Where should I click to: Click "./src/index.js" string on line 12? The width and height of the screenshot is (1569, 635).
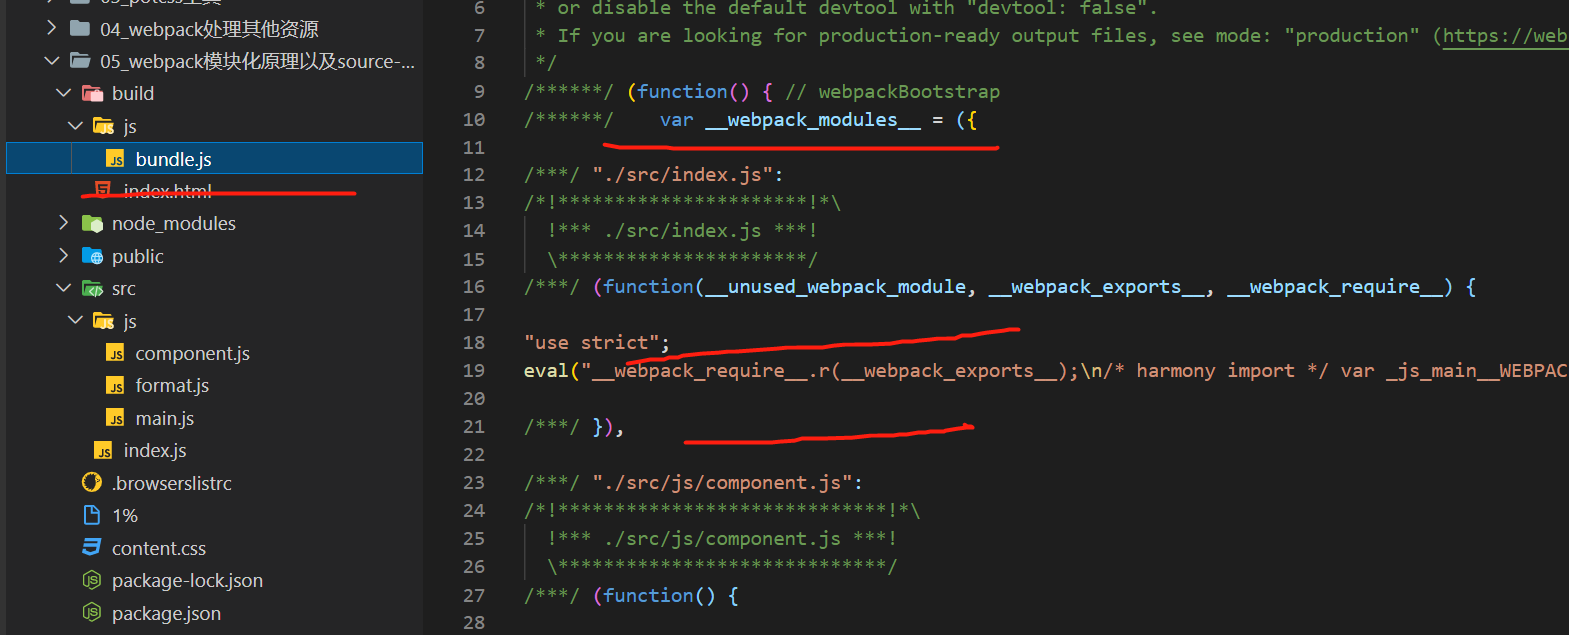(682, 174)
